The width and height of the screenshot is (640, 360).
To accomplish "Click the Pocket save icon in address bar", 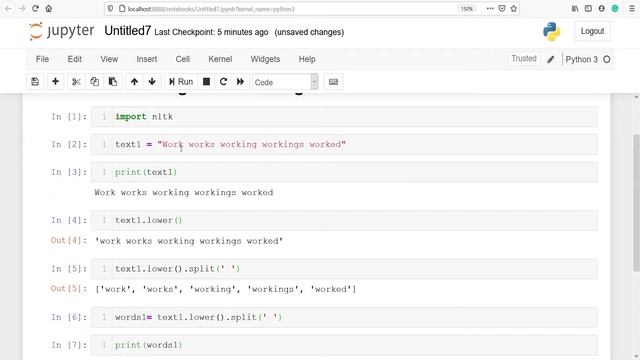I will [x=502, y=9].
